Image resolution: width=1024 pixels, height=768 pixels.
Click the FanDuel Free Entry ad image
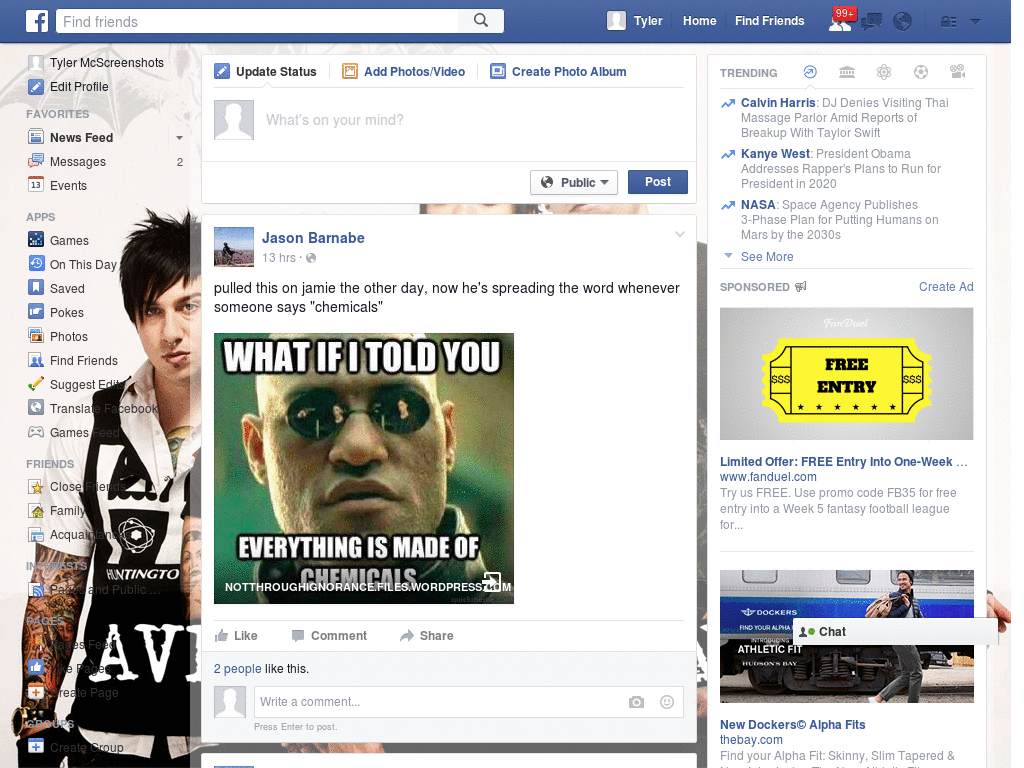pyautogui.click(x=846, y=374)
